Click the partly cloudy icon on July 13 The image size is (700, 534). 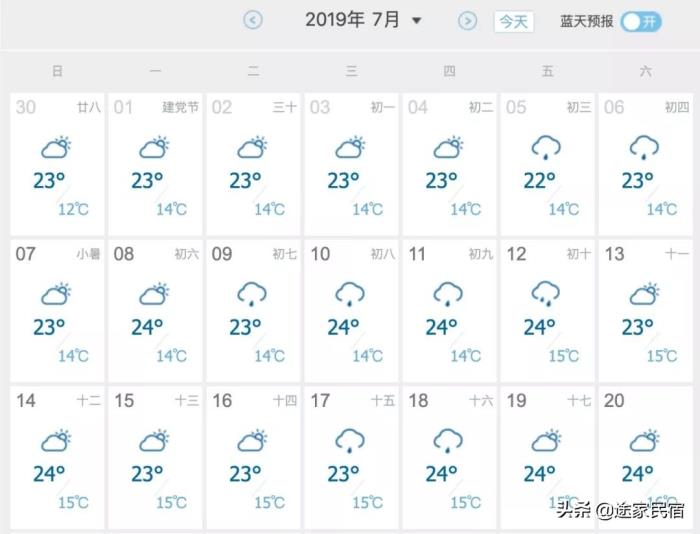(x=643, y=294)
